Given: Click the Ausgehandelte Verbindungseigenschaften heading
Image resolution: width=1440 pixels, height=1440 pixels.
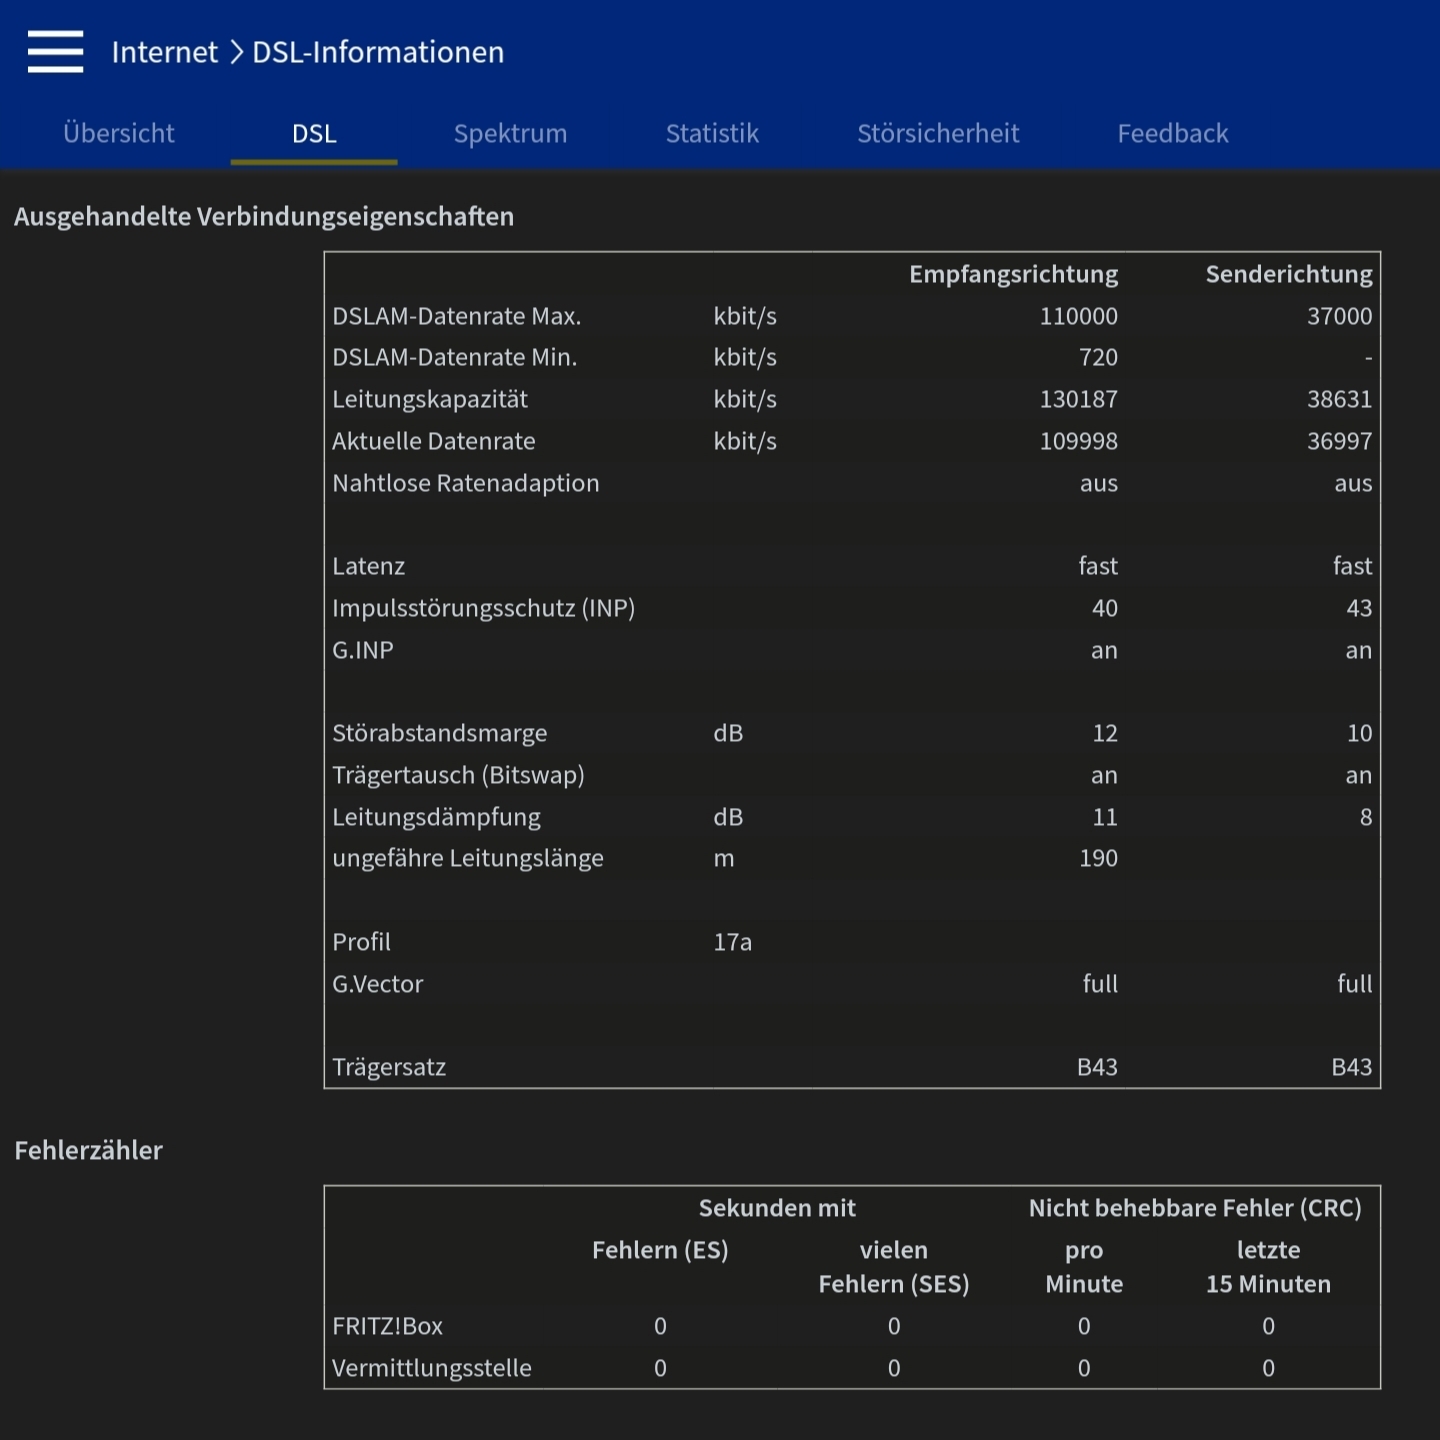Looking at the screenshot, I should pyautogui.click(x=264, y=217).
